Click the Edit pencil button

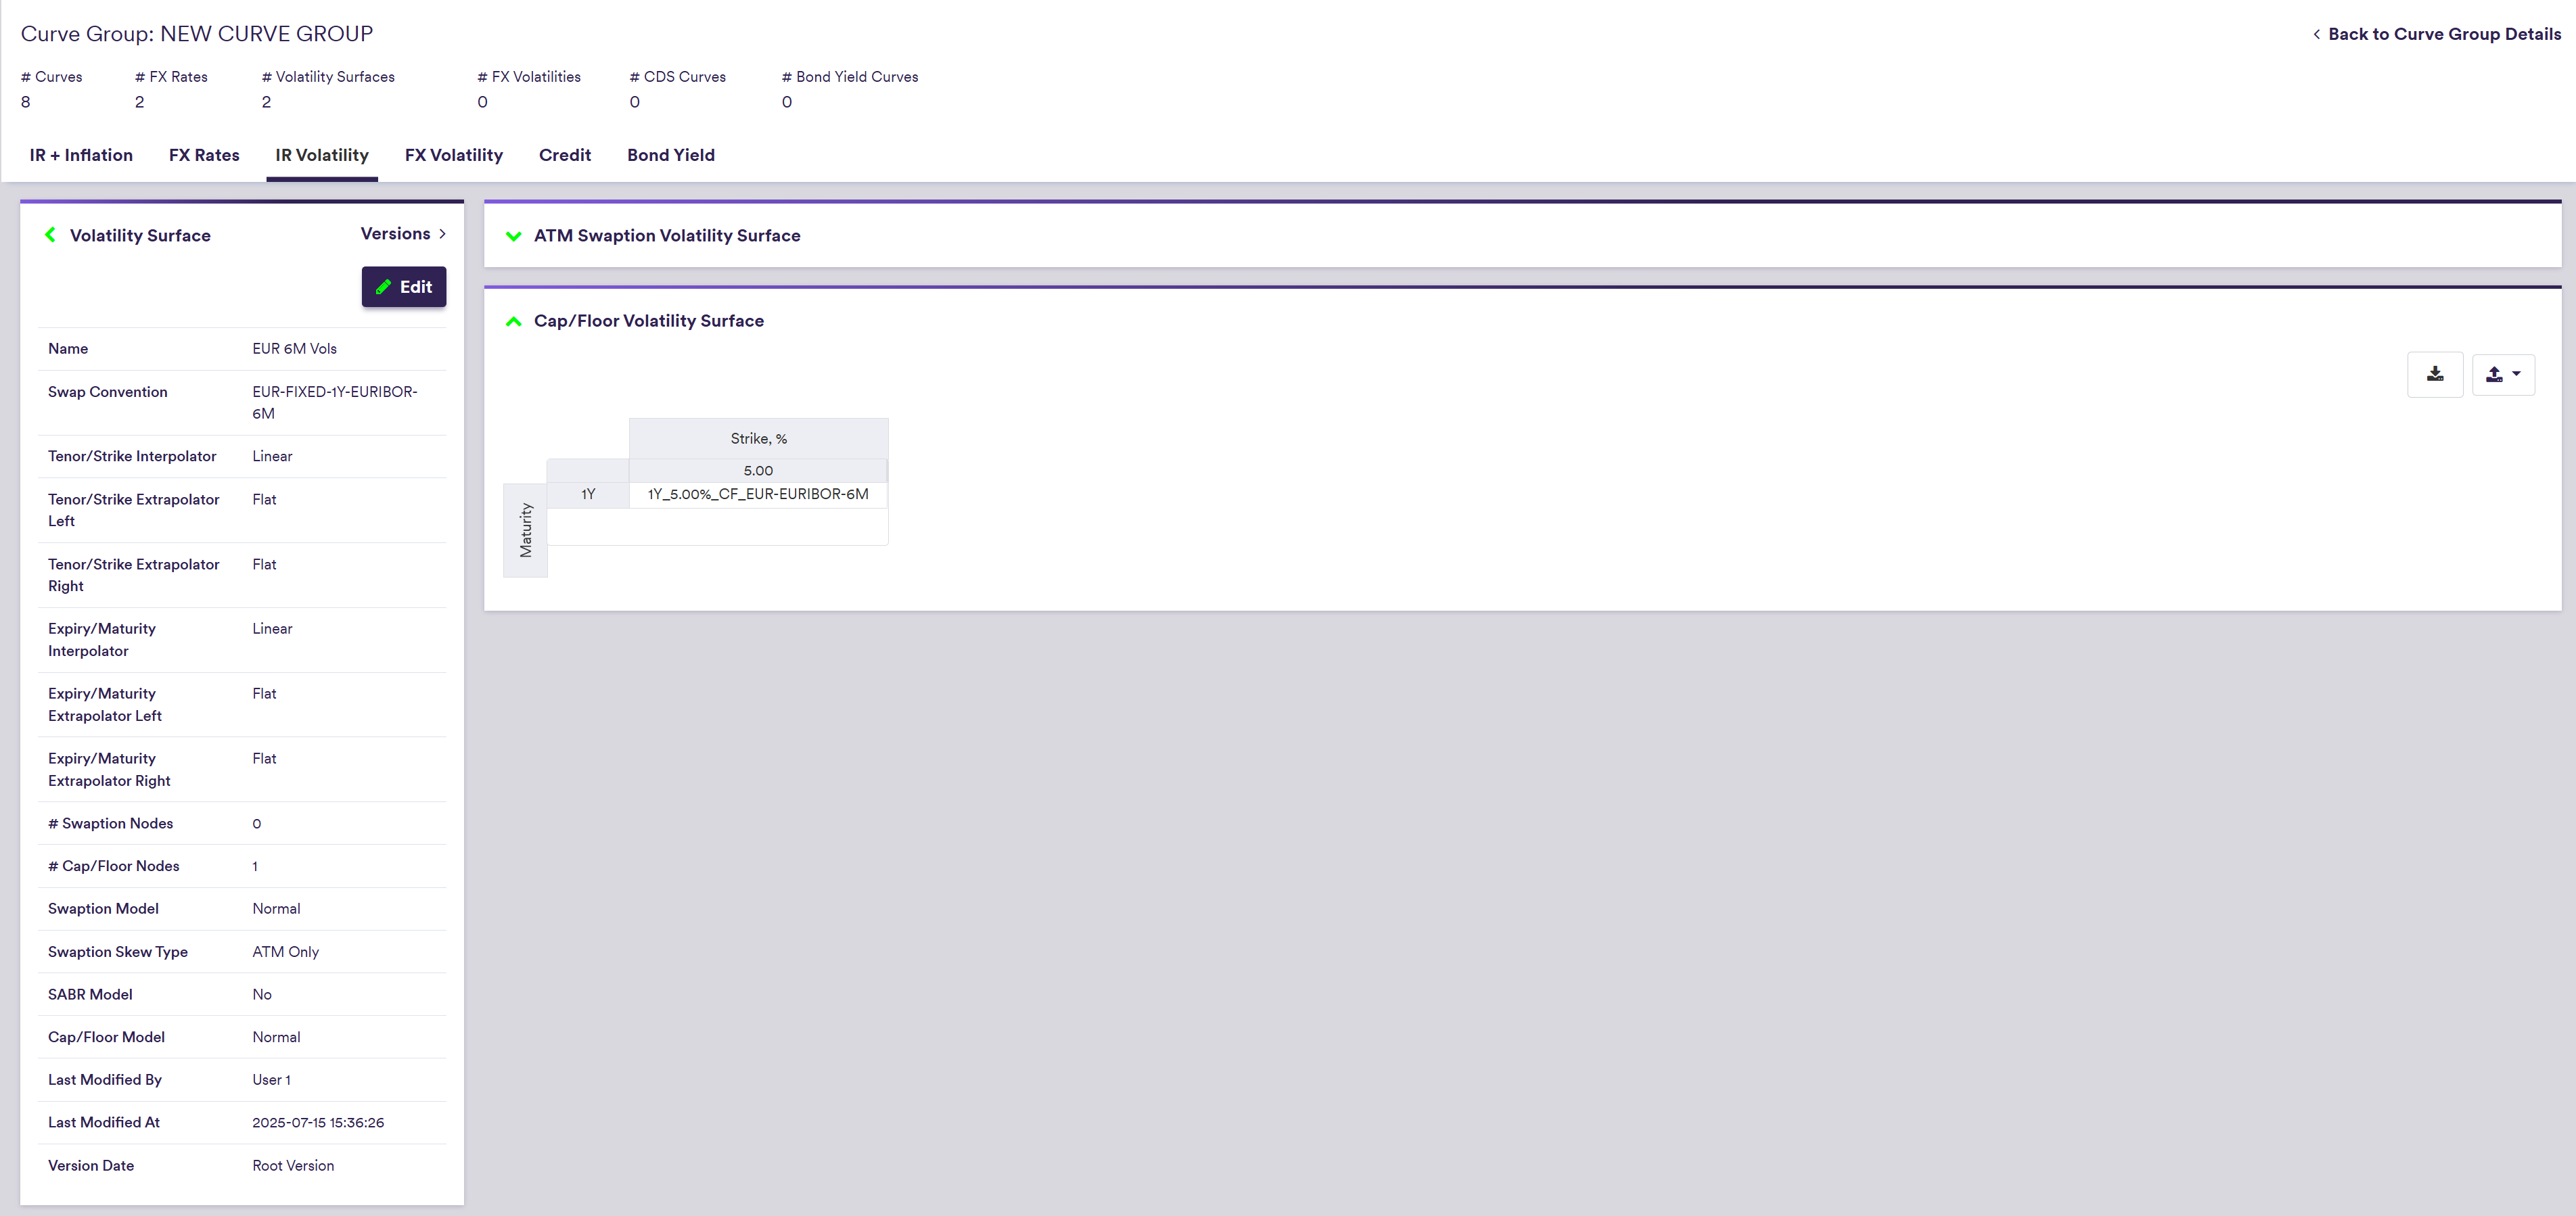click(403, 287)
